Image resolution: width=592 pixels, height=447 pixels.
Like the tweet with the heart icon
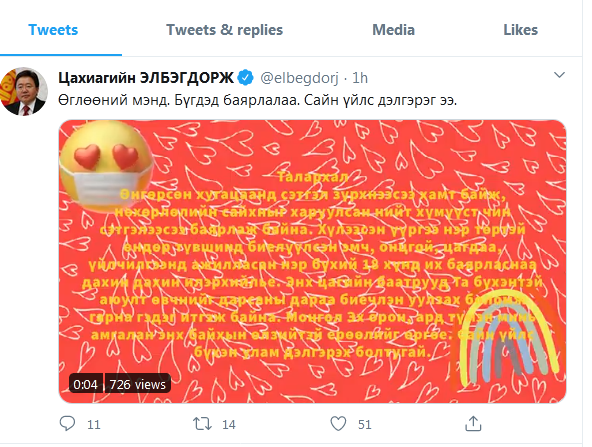tap(338, 424)
